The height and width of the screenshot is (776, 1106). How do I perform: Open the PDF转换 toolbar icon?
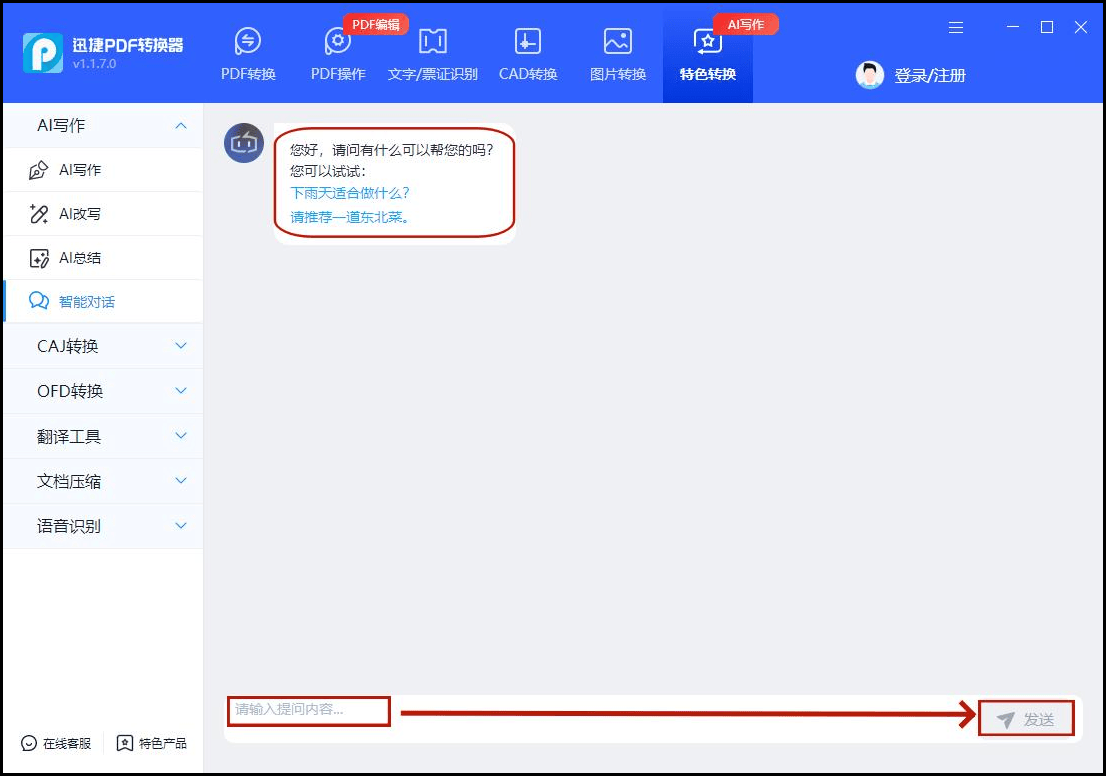coord(248,41)
